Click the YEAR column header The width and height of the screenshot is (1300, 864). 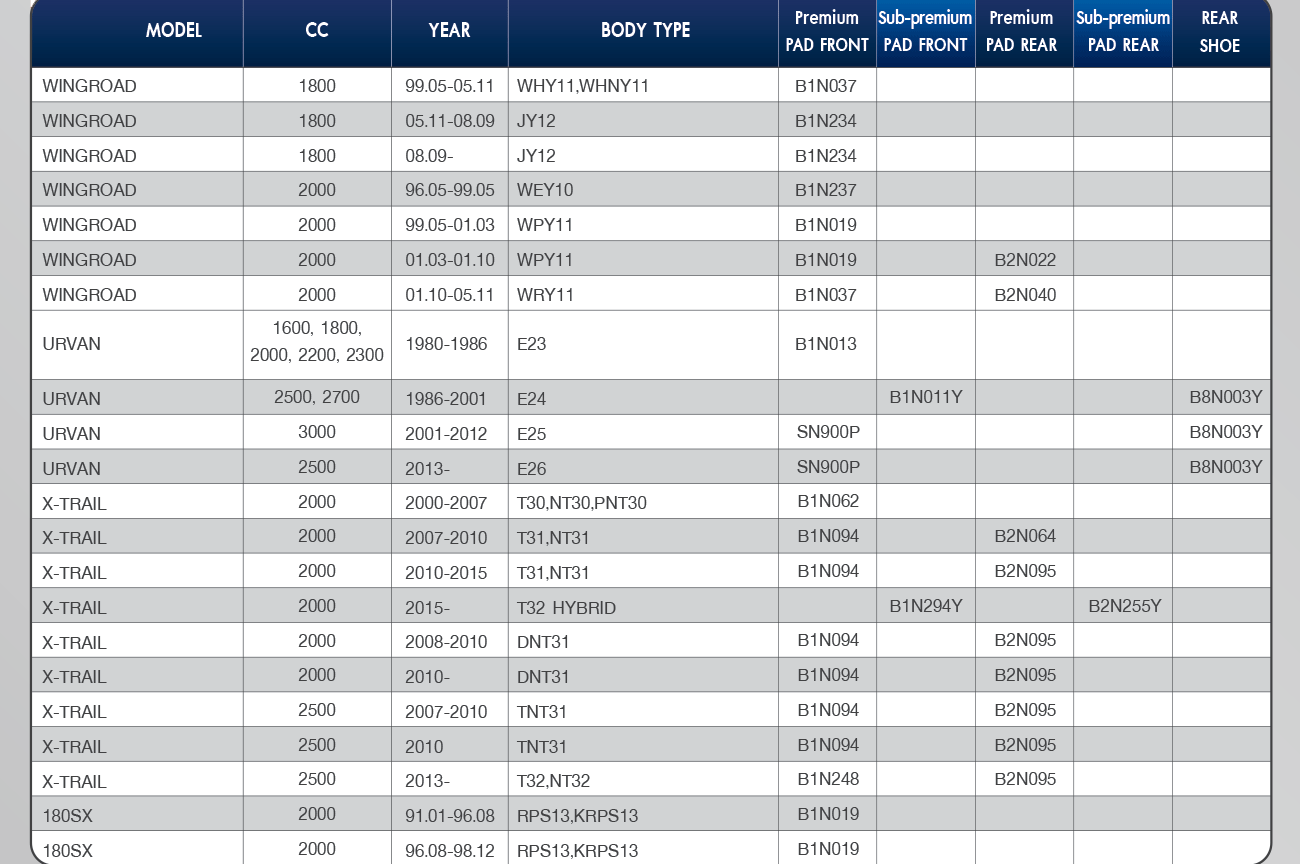449,30
